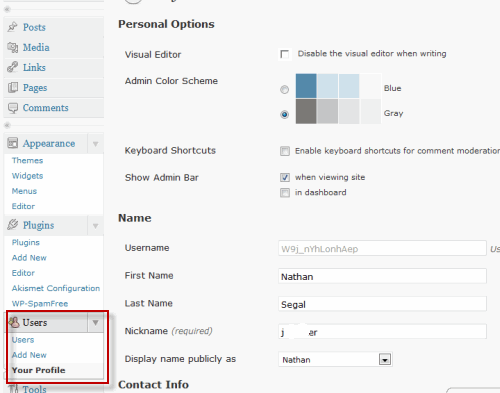500x393 pixels.
Task: Enable keyboard shortcuts for comment moderation
Action: [x=285, y=151]
